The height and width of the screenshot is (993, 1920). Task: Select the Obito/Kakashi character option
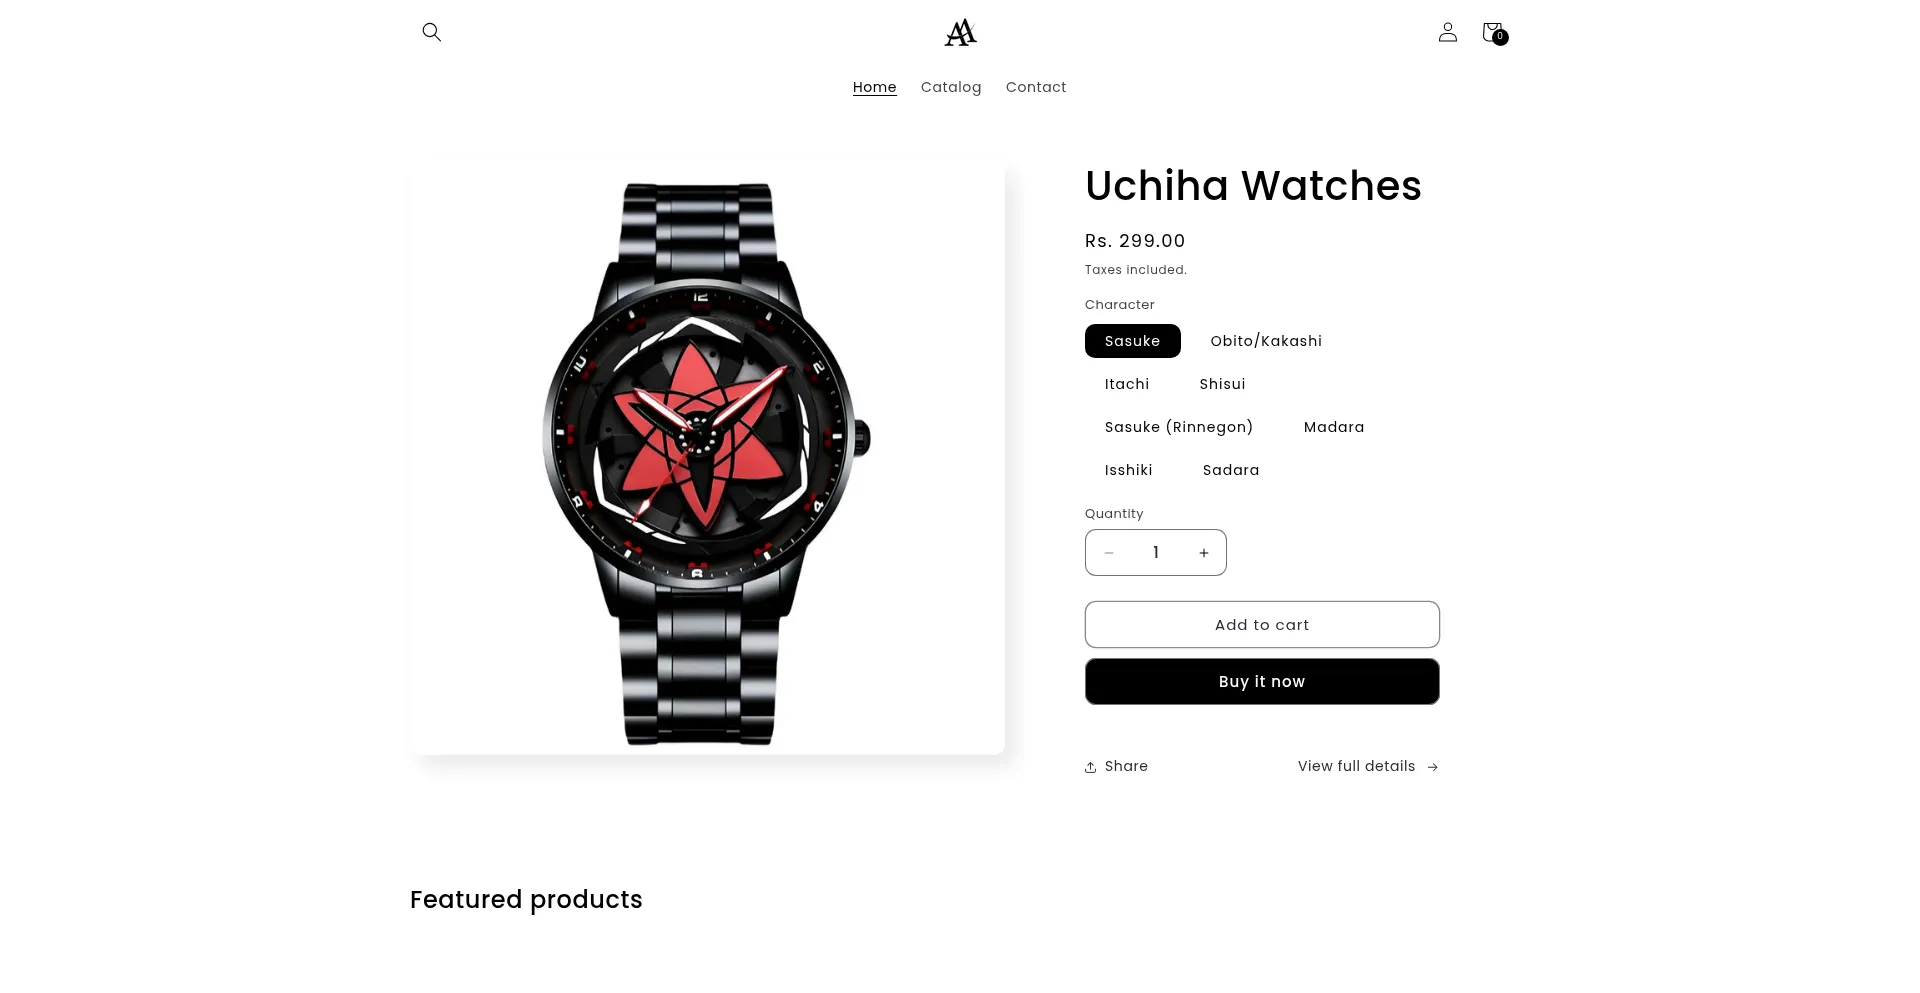tap(1266, 341)
